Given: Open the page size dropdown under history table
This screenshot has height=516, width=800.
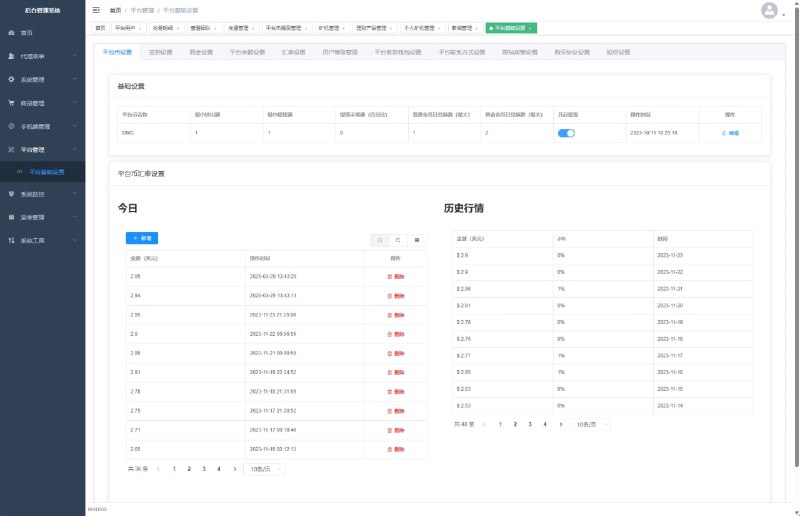Looking at the screenshot, I should (x=590, y=424).
